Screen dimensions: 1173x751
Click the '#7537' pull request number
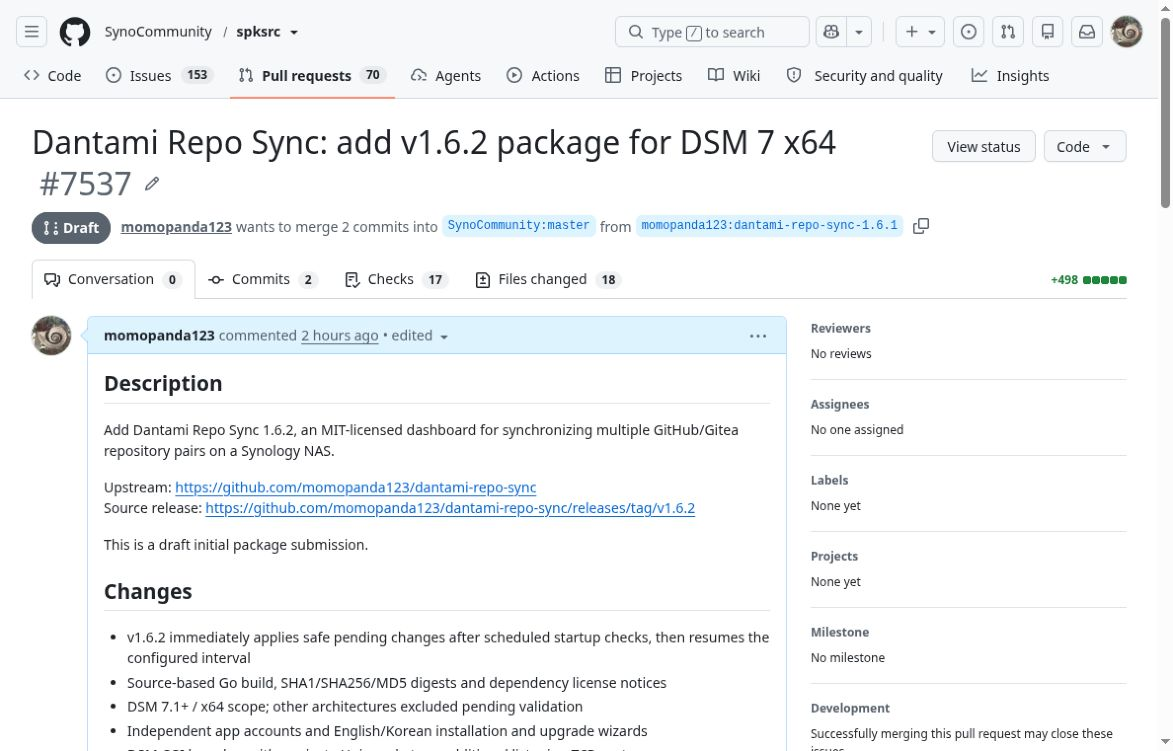click(85, 184)
